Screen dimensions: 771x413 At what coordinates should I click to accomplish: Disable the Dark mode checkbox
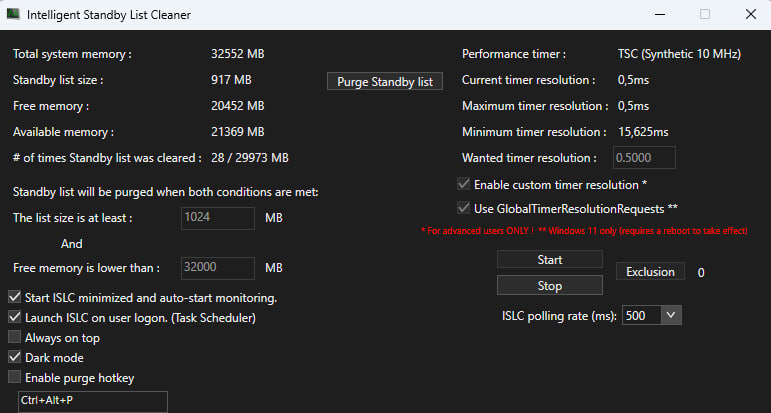15,357
